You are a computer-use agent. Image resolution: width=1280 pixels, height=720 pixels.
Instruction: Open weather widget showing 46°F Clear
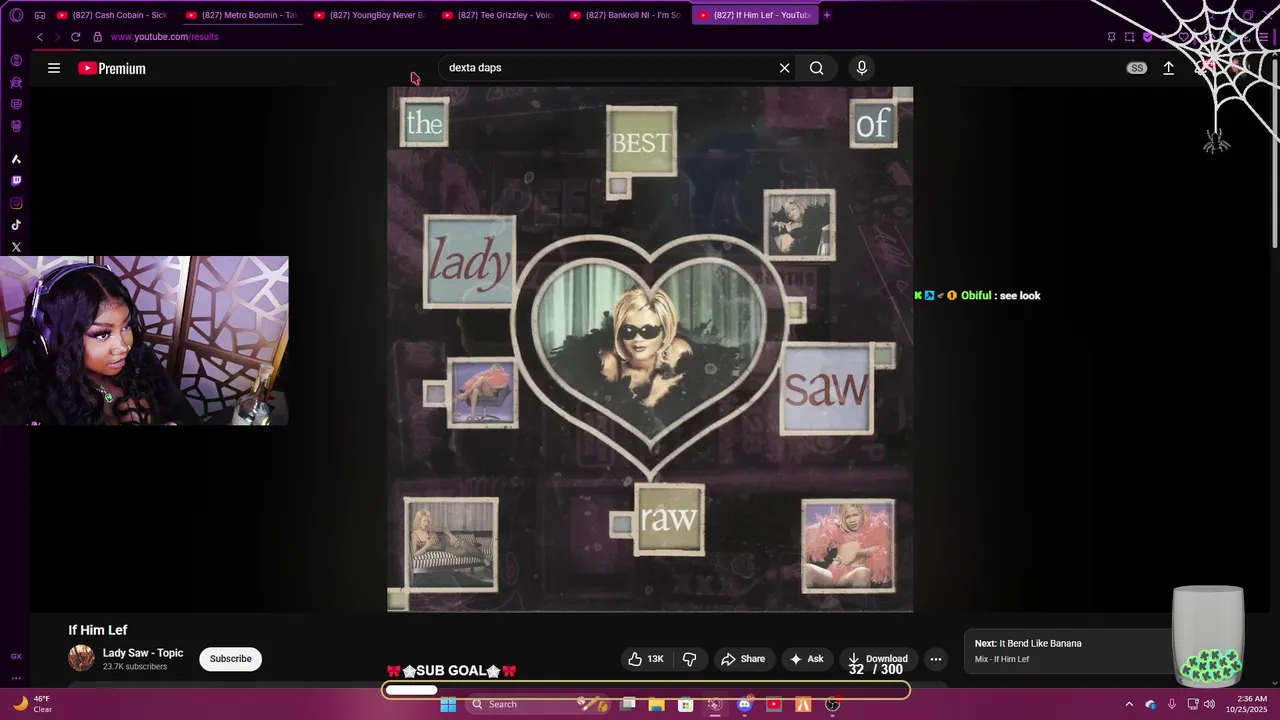(32, 704)
